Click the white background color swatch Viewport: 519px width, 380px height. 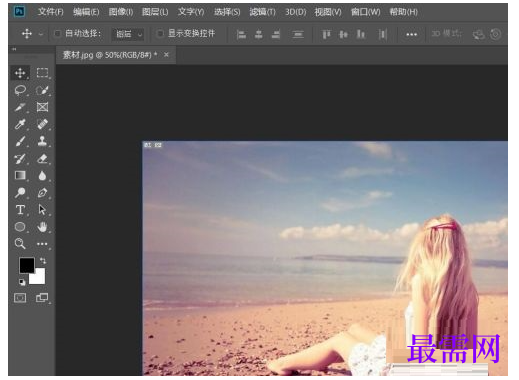[39, 278]
